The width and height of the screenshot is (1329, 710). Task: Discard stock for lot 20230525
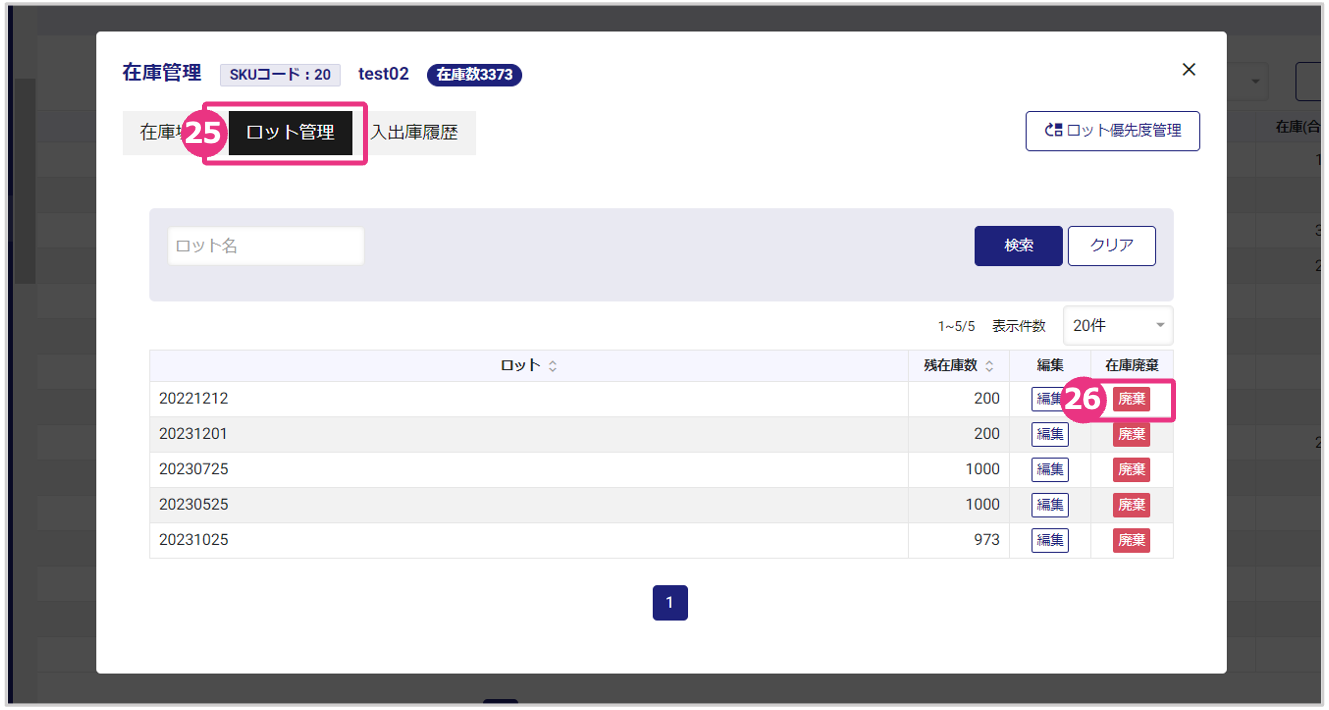tap(1131, 505)
